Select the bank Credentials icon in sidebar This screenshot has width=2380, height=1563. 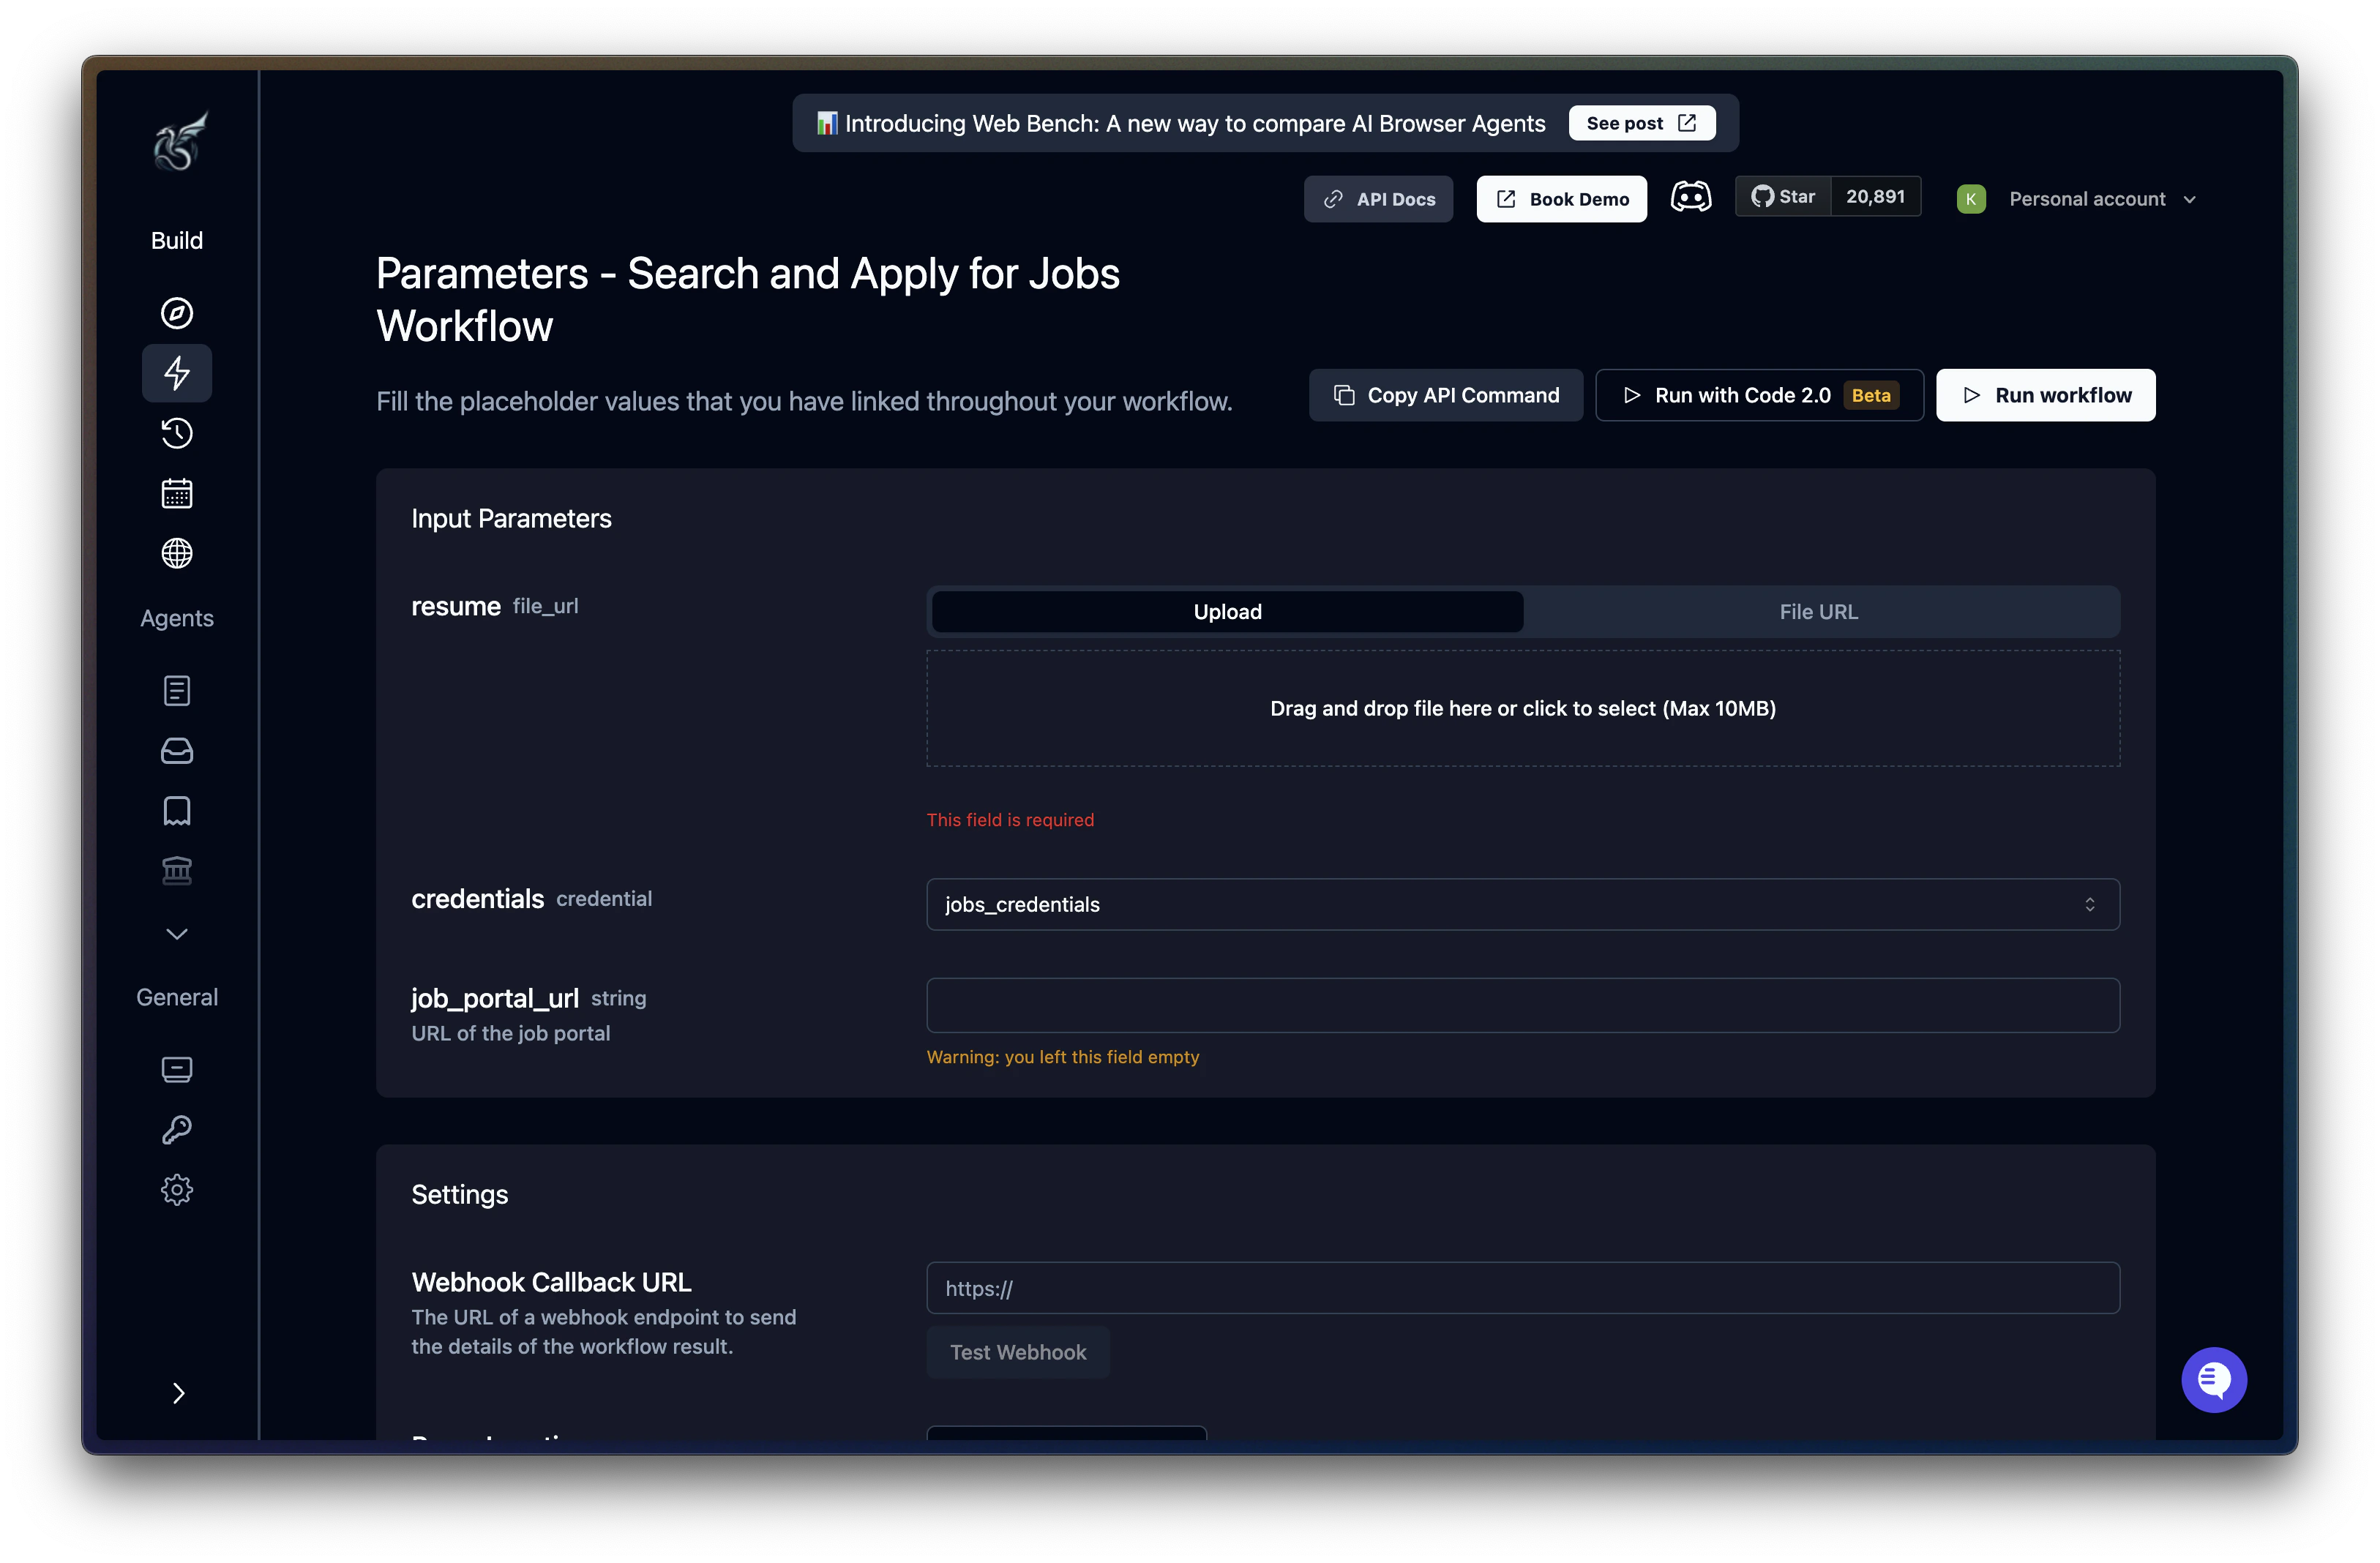[x=177, y=870]
